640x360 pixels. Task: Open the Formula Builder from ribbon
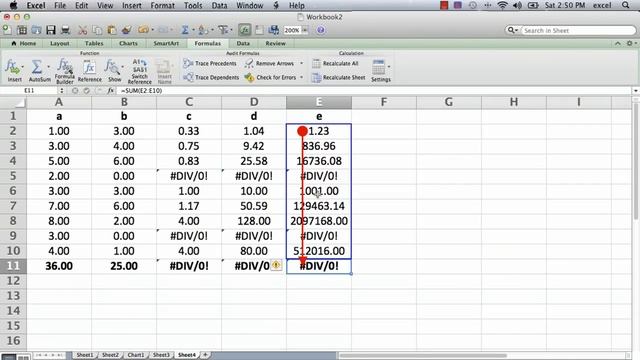click(x=65, y=70)
